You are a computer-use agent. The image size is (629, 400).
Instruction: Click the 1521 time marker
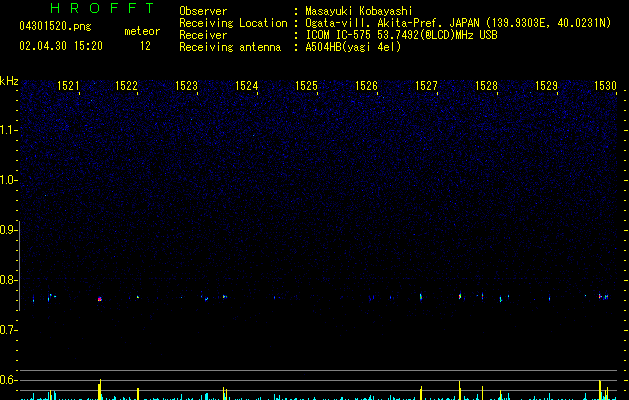pyautogui.click(x=68, y=86)
